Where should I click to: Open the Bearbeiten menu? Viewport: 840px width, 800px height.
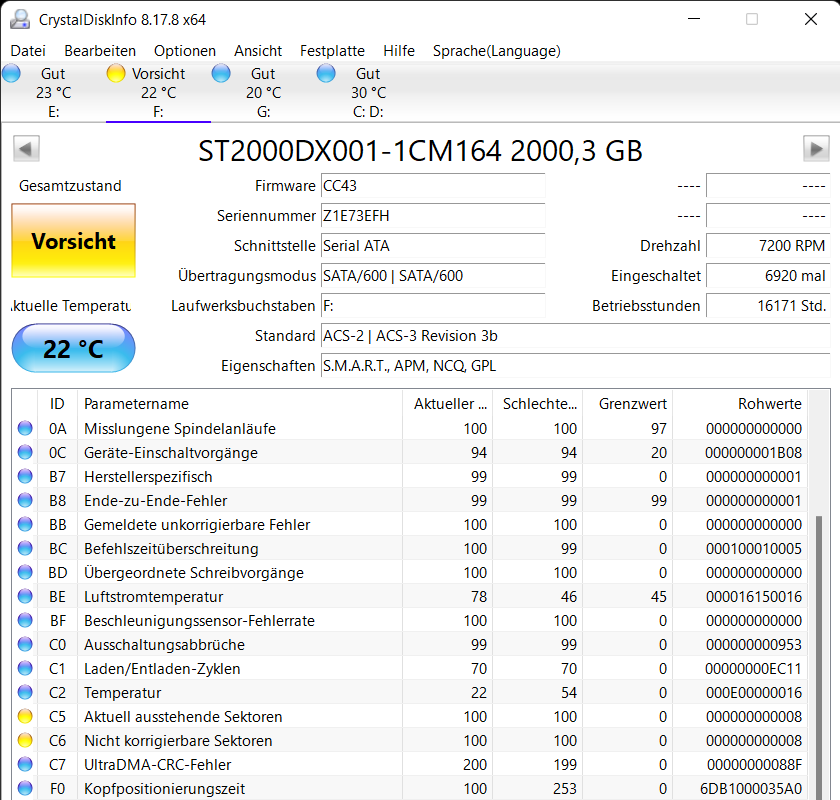(100, 51)
